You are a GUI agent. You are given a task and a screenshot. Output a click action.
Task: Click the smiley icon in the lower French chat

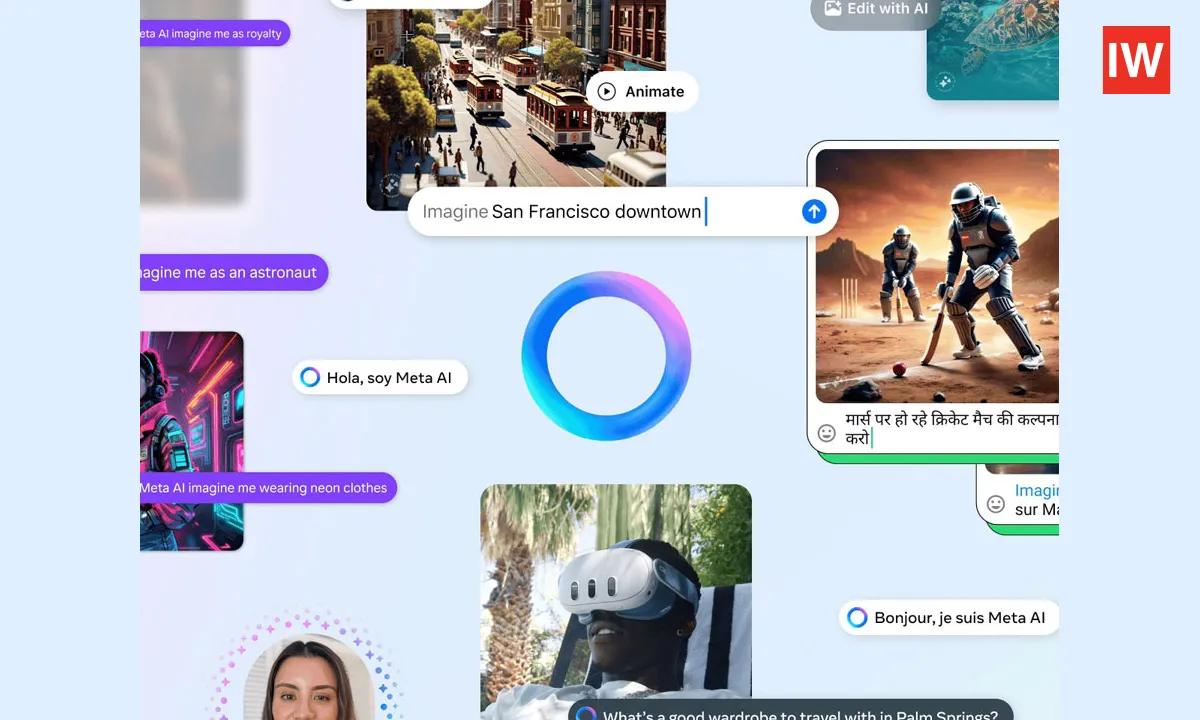coord(996,504)
